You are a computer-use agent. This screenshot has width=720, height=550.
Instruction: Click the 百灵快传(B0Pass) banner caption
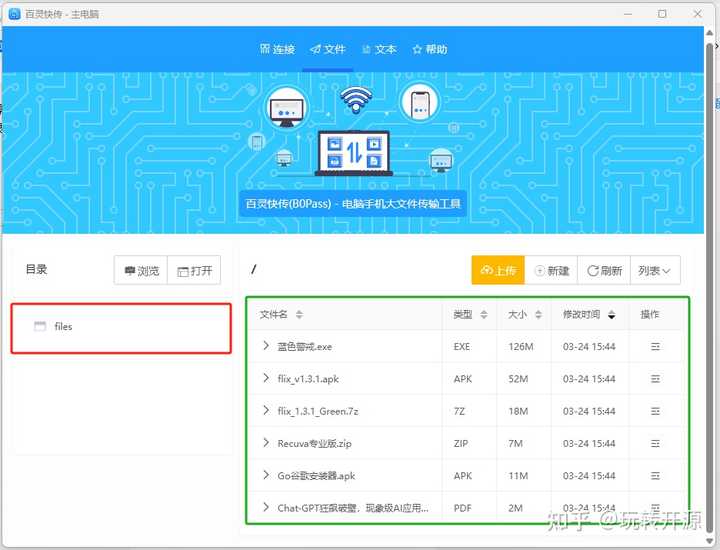click(x=353, y=203)
